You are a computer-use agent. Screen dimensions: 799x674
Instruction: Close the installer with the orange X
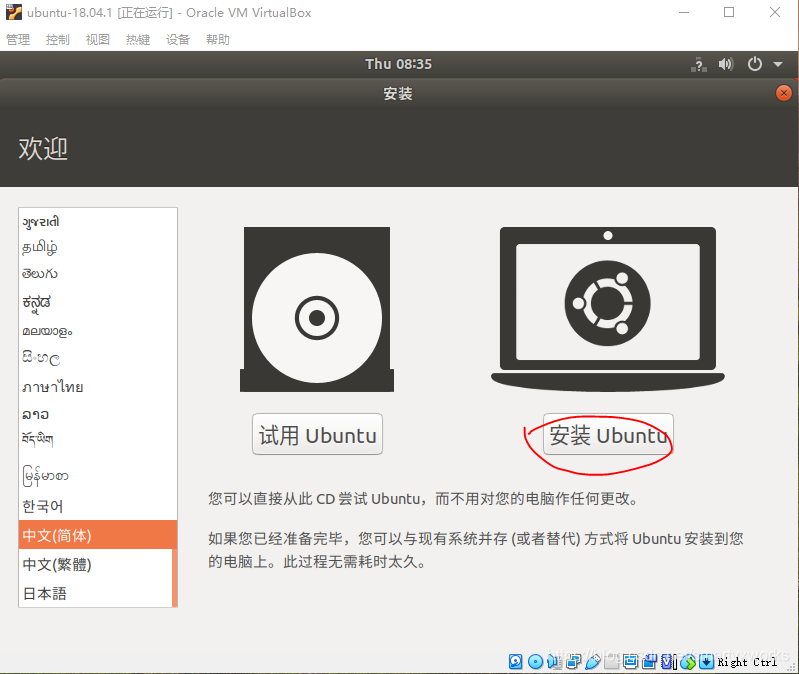pos(784,93)
